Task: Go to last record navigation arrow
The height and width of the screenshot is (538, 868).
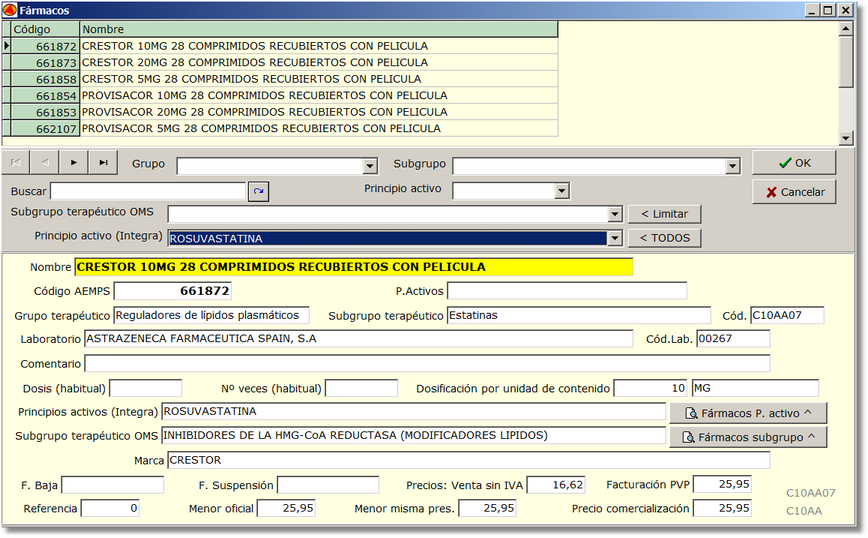Action: 103,163
